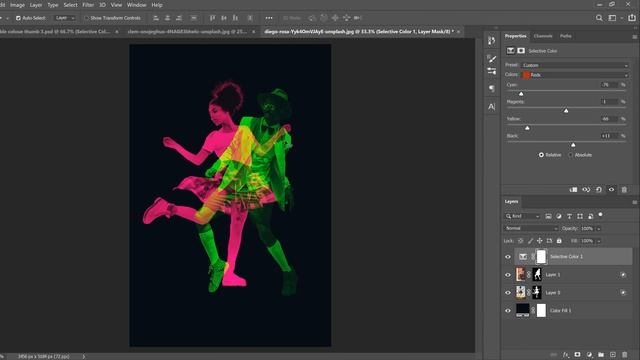
Task: Open the Layer menu
Action: click(x=36, y=5)
